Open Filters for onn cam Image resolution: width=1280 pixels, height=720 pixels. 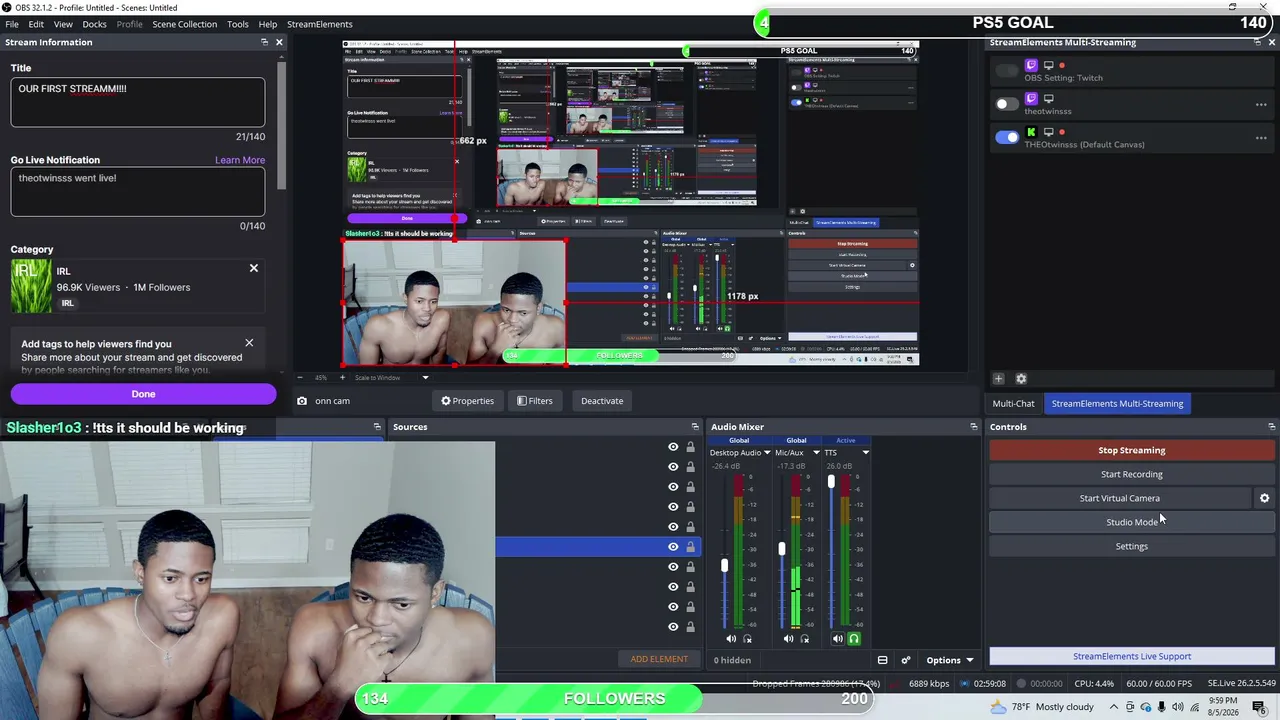click(535, 401)
